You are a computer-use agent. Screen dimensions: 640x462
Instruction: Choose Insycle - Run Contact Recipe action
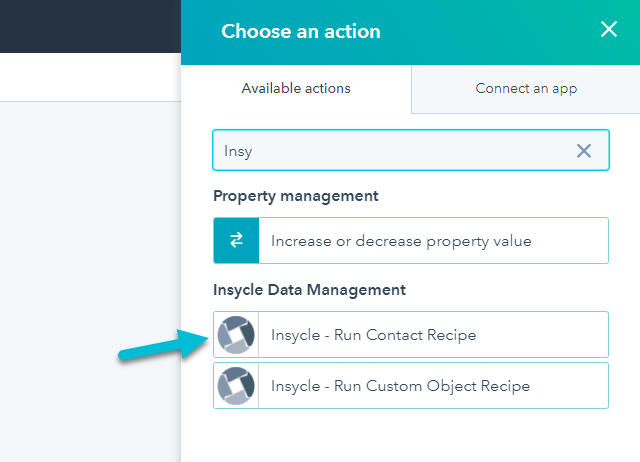coord(411,335)
